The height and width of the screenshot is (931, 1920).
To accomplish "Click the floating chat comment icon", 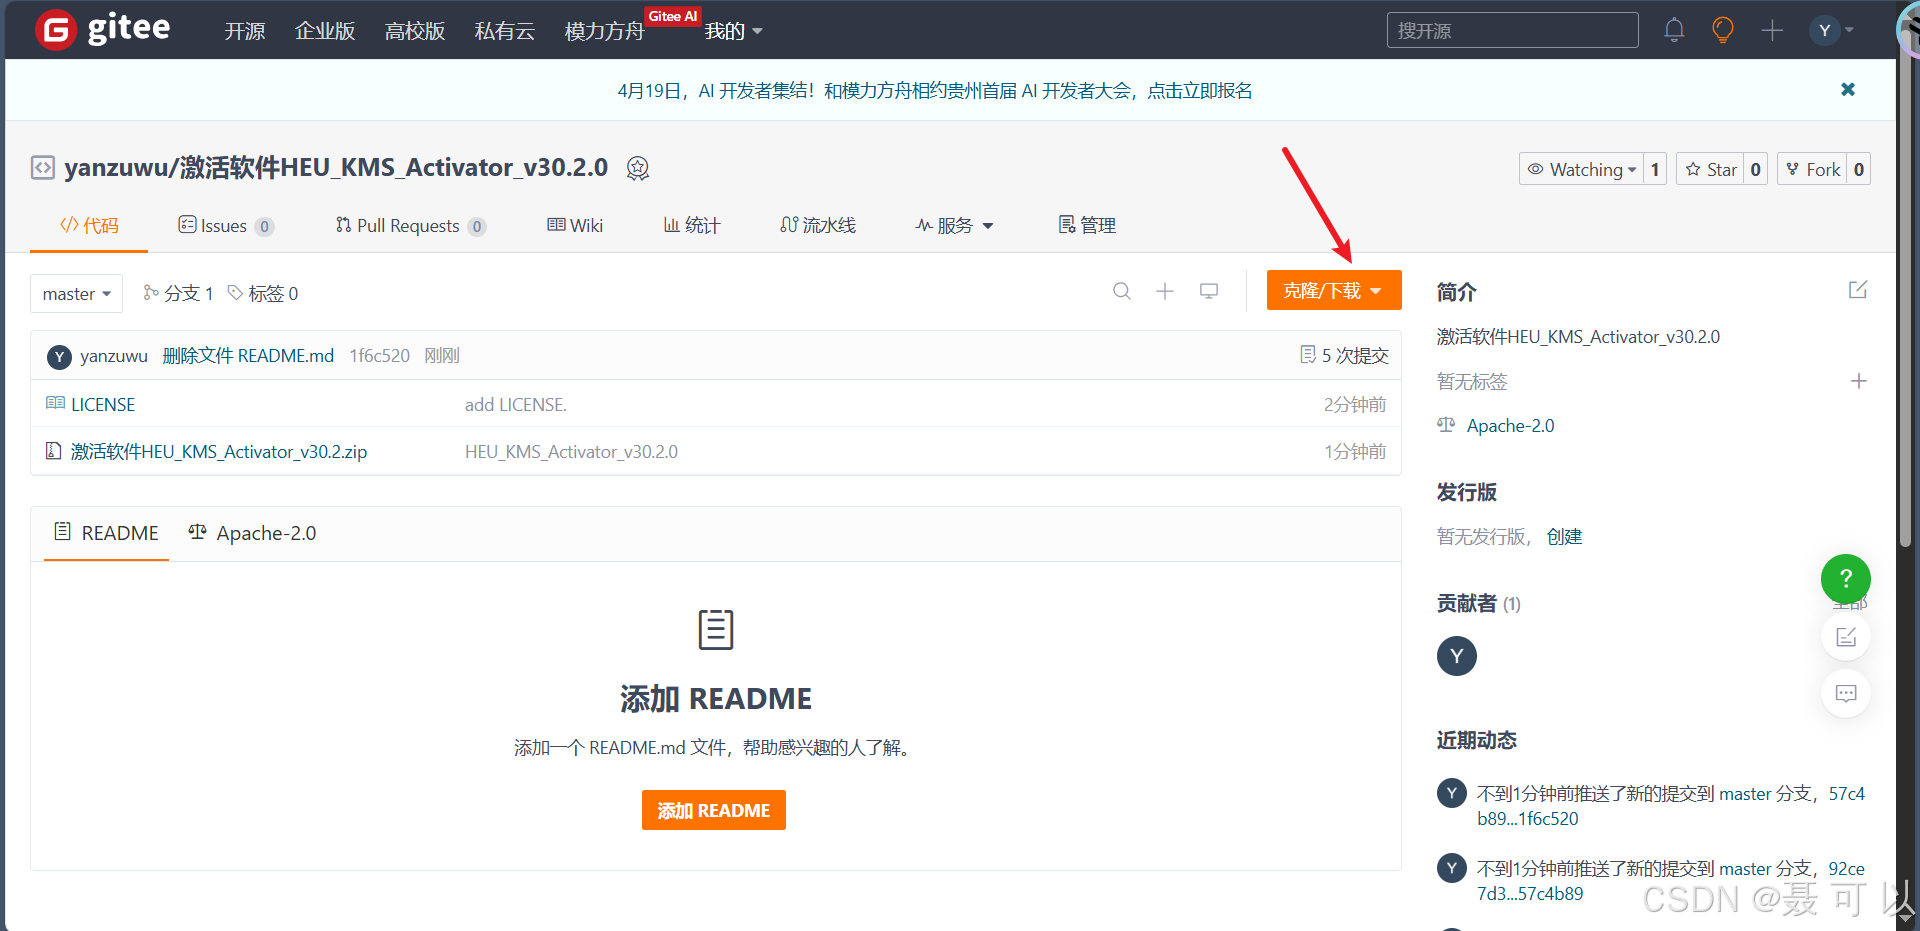I will (x=1846, y=693).
